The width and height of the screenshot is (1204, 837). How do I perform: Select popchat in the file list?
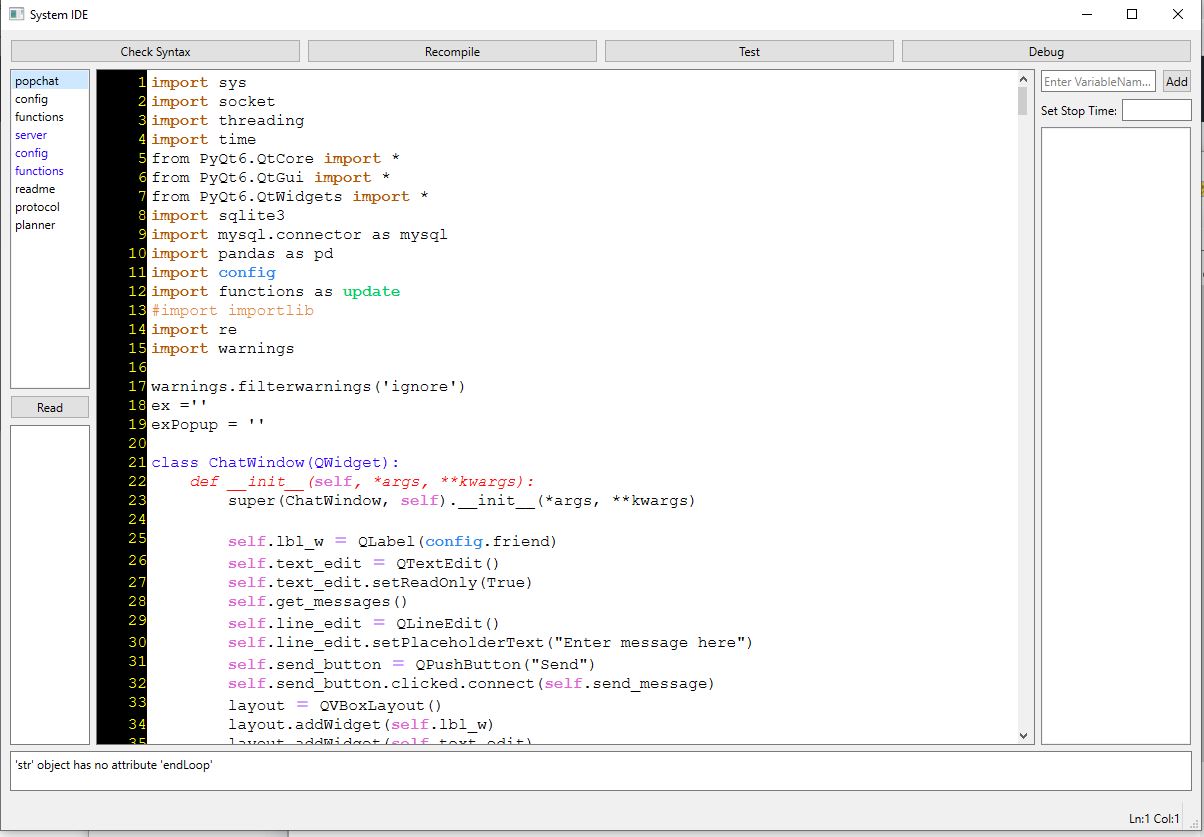point(50,81)
